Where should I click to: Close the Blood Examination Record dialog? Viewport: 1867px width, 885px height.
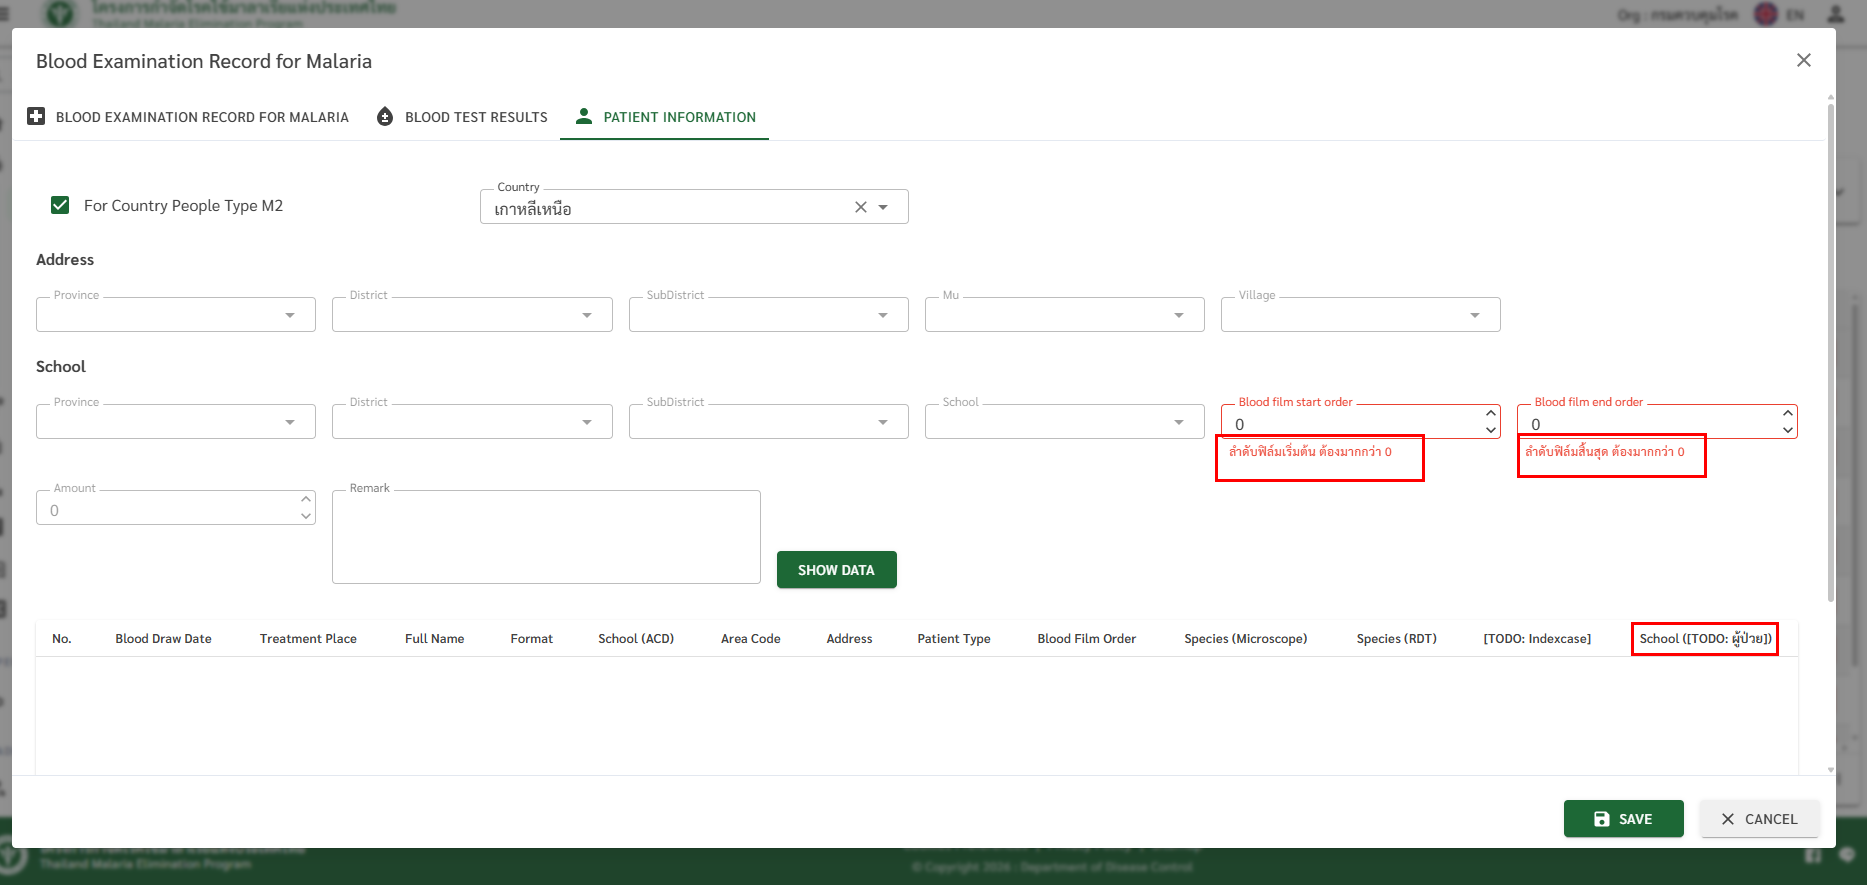pyautogui.click(x=1803, y=60)
